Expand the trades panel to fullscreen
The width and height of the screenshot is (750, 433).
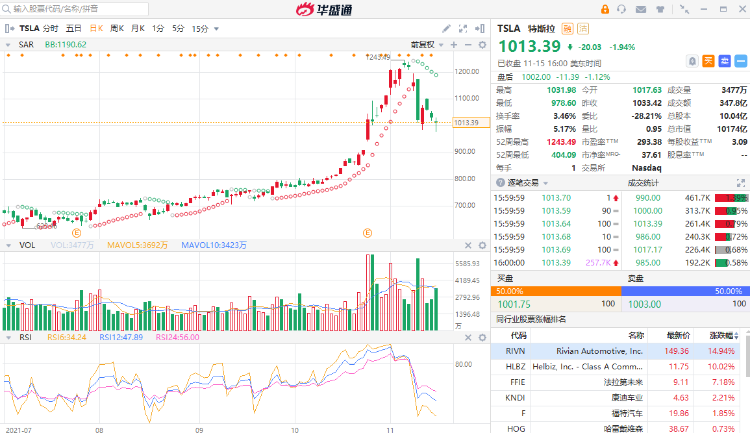coord(741,183)
